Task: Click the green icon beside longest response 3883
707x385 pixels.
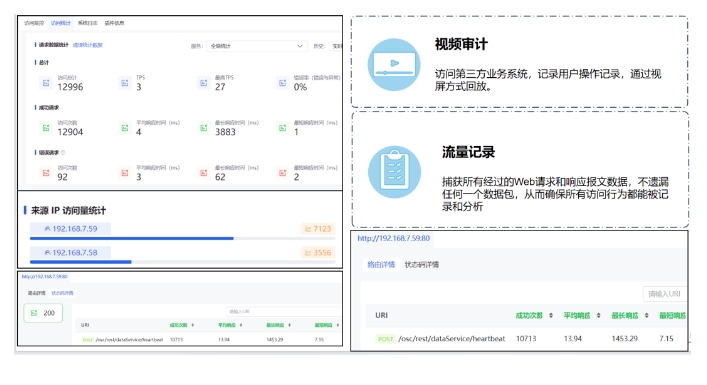Action: (x=204, y=128)
